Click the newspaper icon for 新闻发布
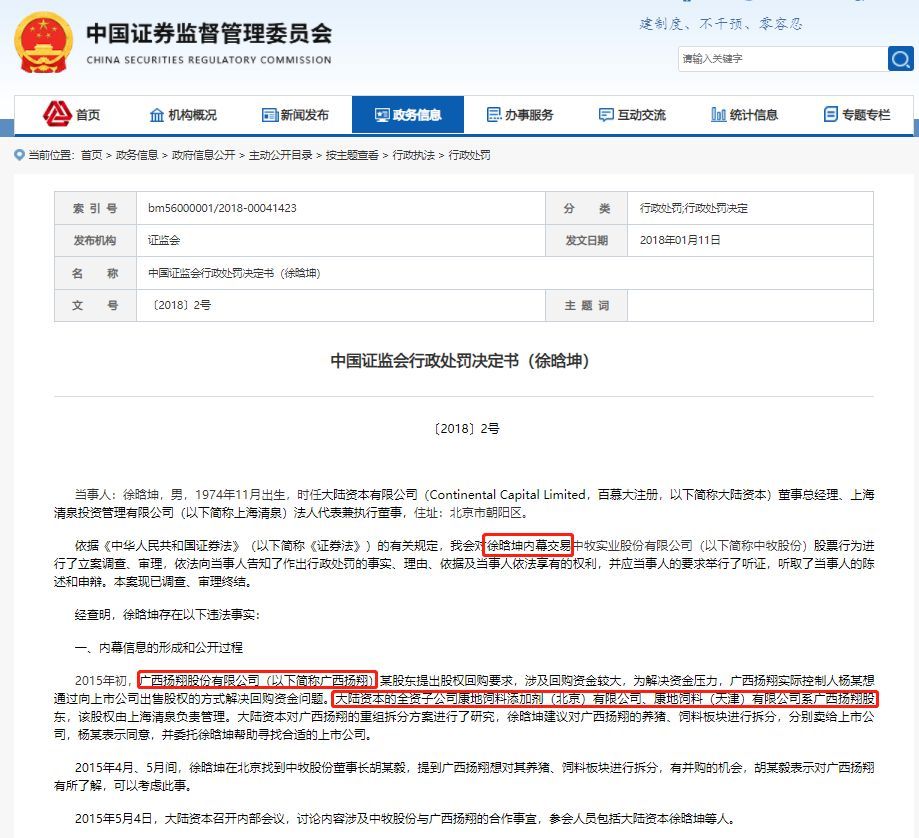Screen dimensions: 919x838 point(270,115)
